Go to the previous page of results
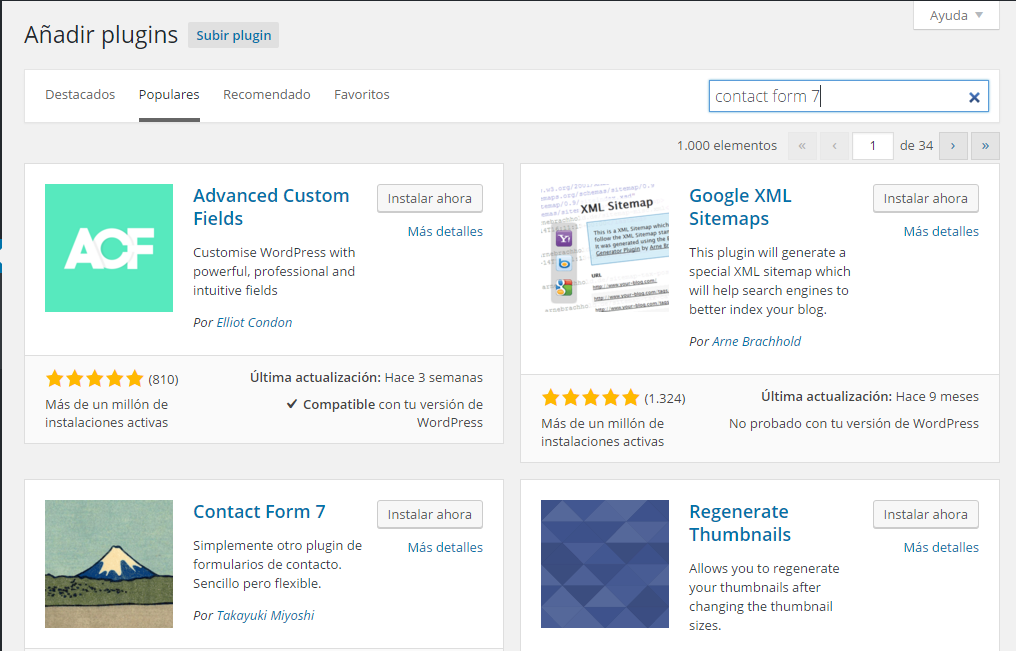The width and height of the screenshot is (1016, 651). coord(835,146)
